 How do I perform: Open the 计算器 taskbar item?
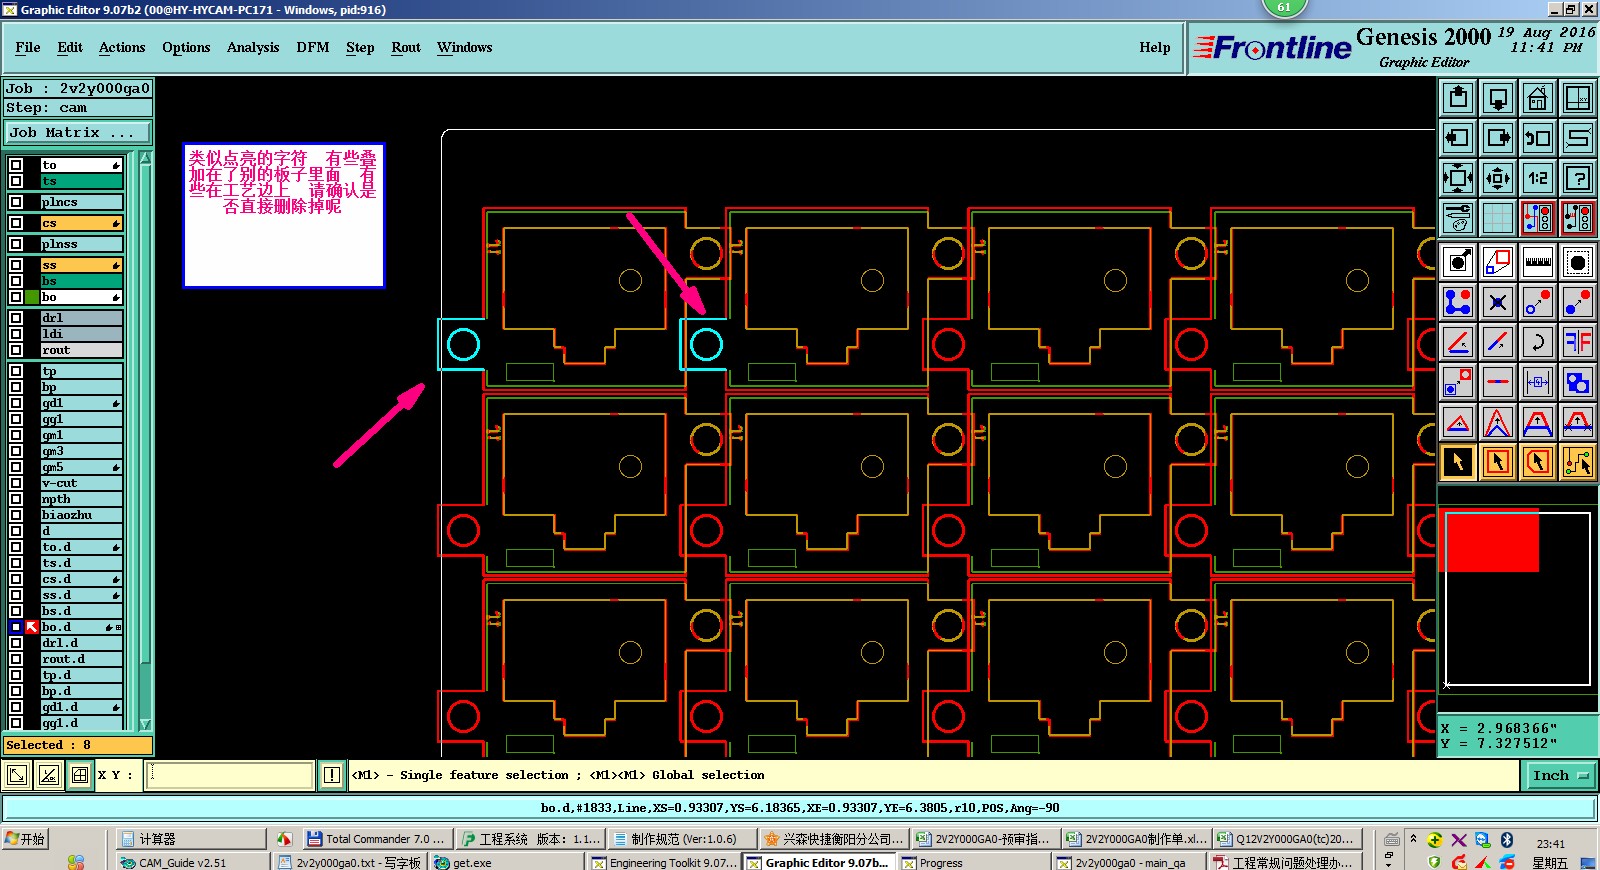click(191, 839)
